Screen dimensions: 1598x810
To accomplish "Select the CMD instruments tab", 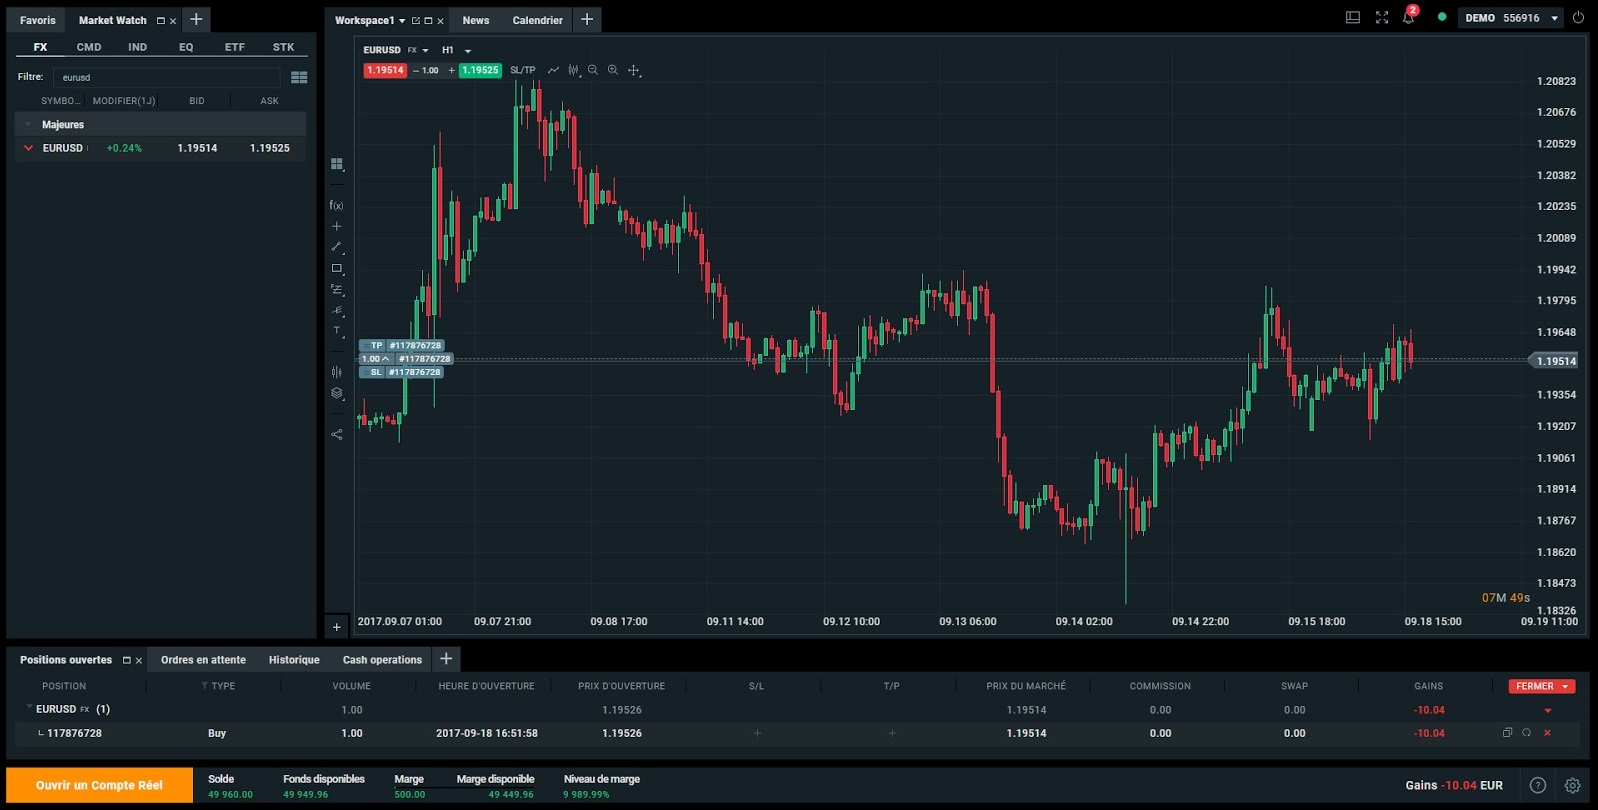I will point(89,47).
